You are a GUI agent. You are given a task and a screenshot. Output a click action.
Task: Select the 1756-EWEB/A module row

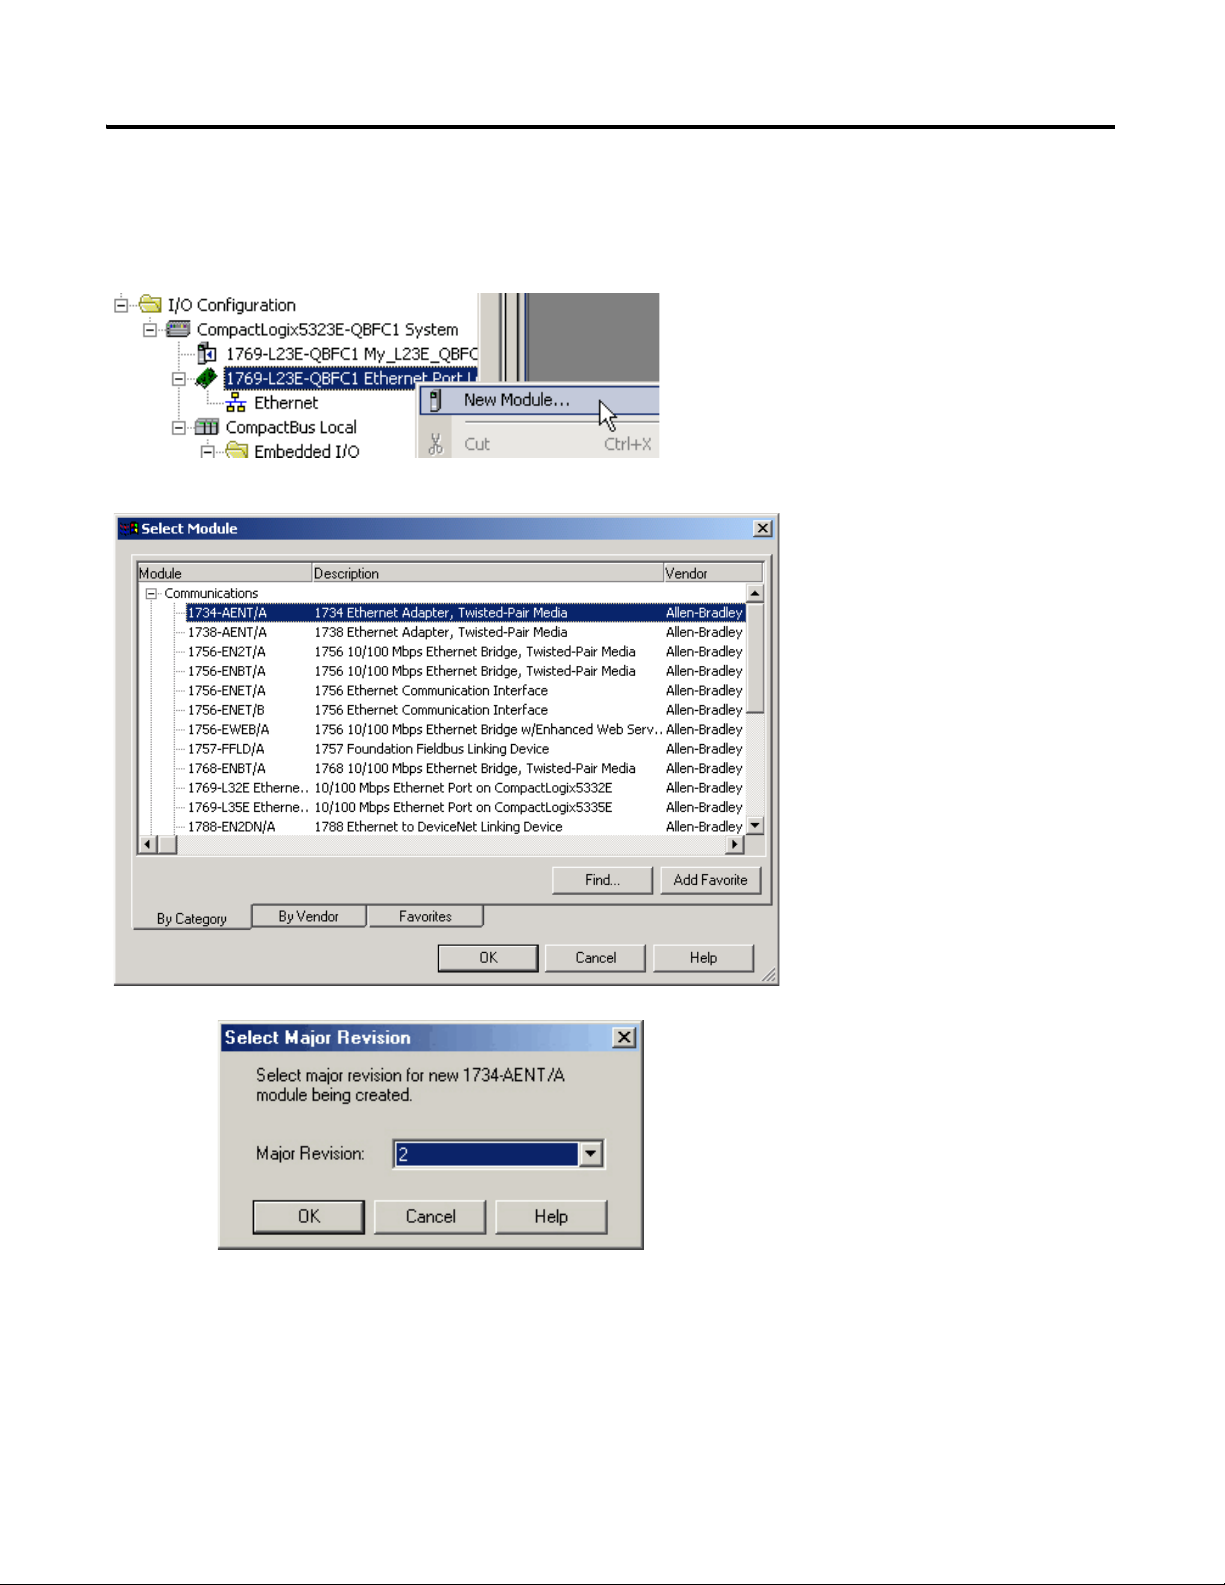[465, 729]
